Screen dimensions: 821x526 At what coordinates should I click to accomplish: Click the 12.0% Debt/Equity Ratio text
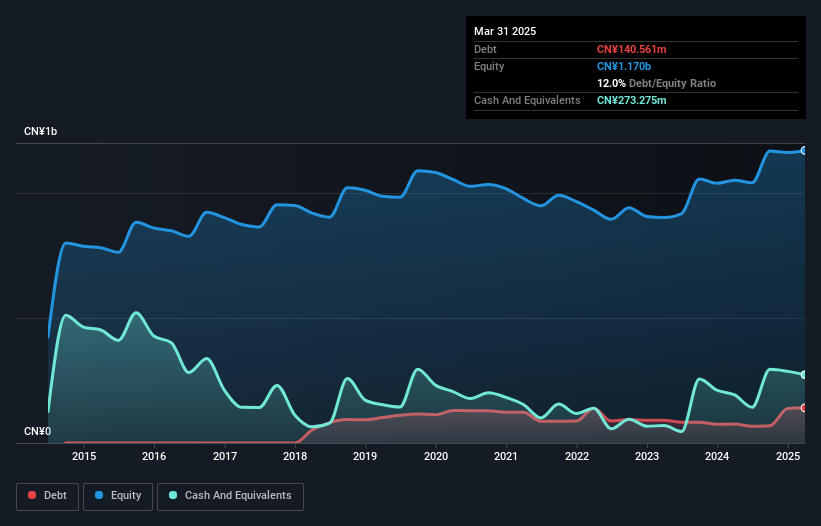tap(656, 83)
